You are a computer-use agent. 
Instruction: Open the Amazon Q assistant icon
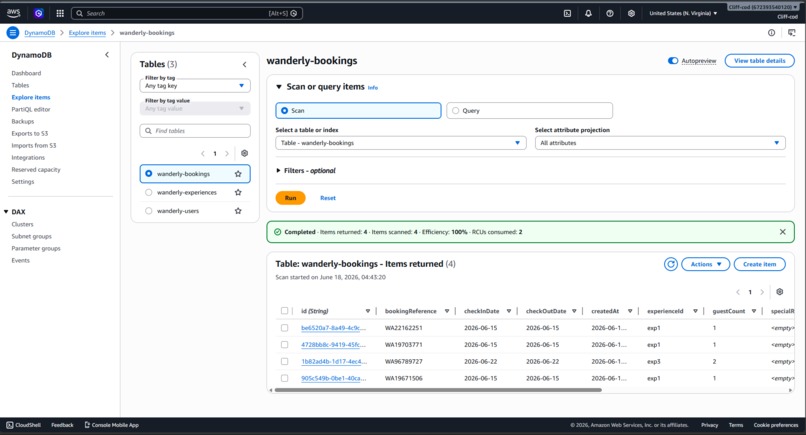(x=39, y=13)
